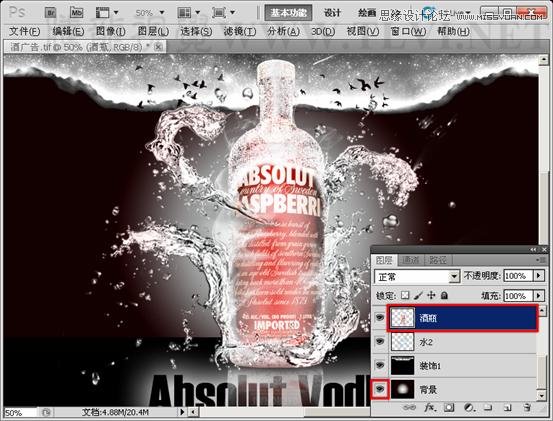Hide the 装饰1 layer

click(379, 365)
